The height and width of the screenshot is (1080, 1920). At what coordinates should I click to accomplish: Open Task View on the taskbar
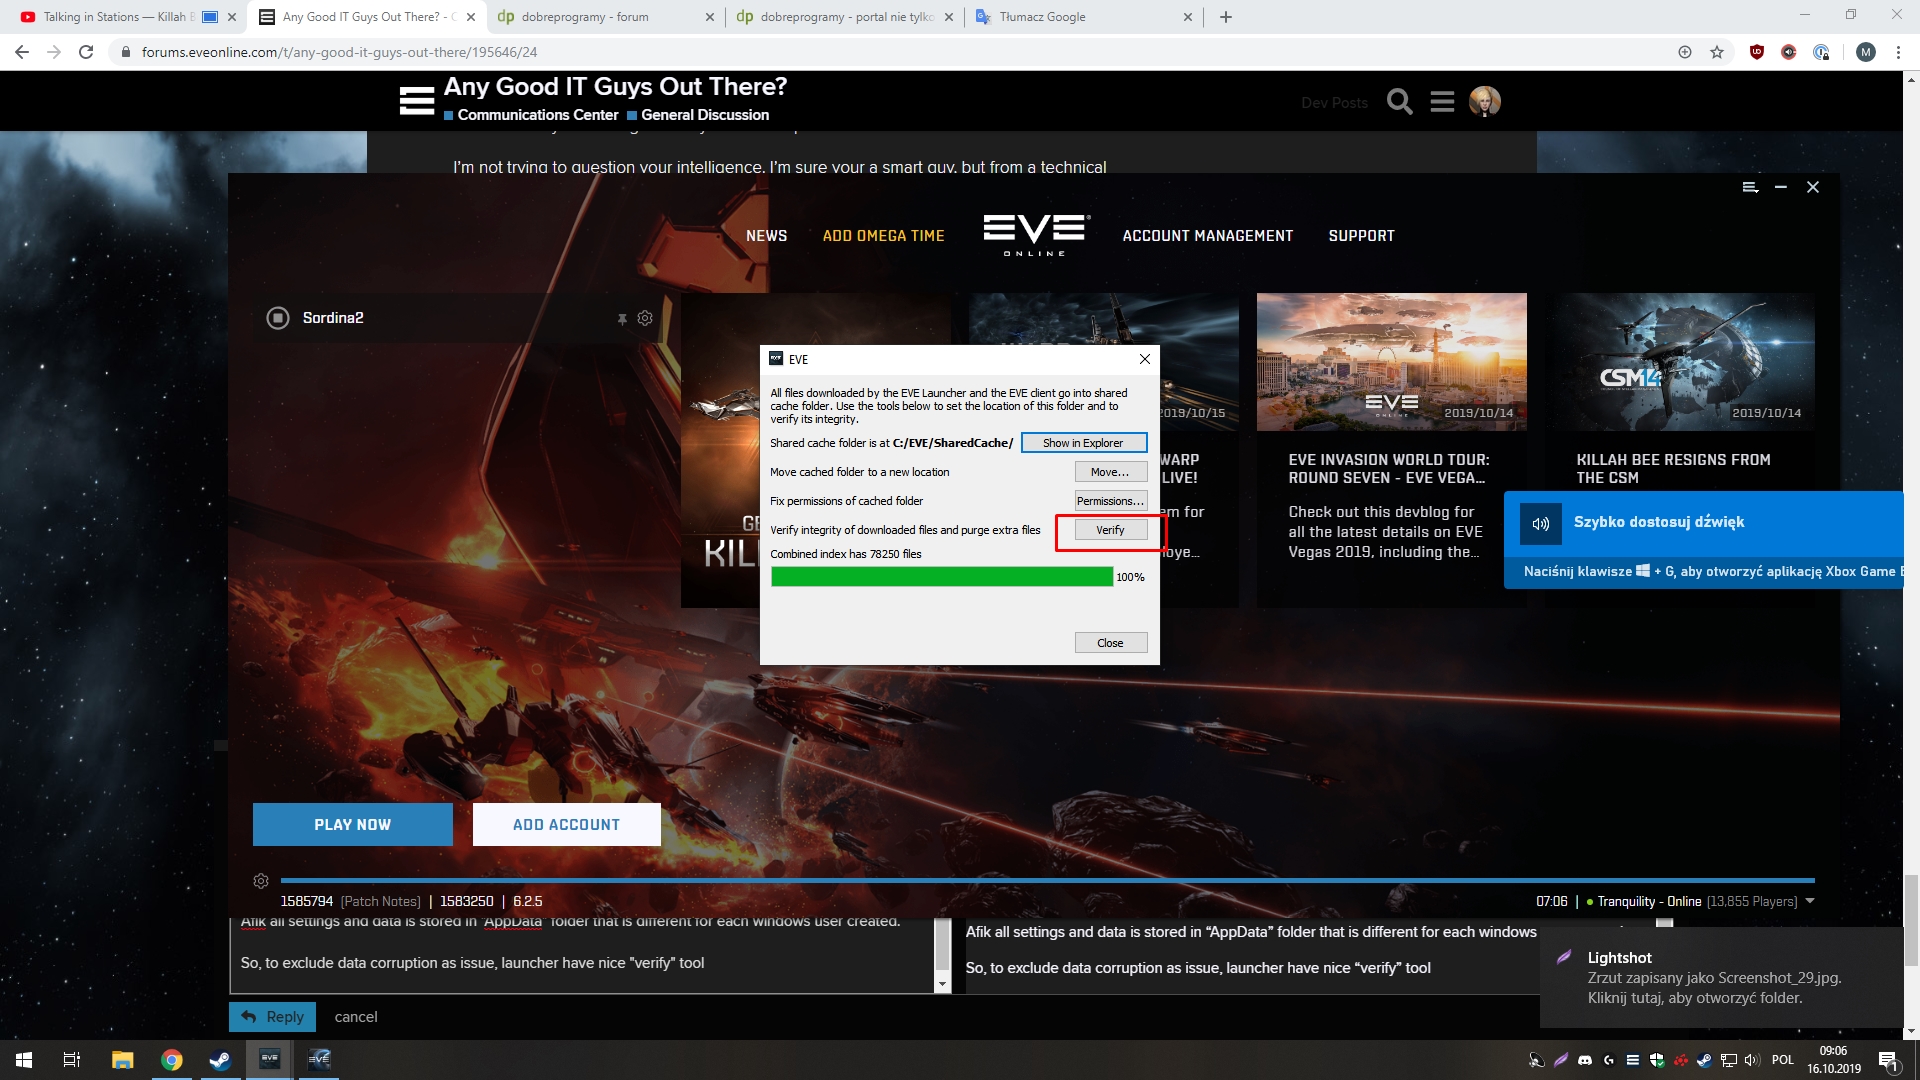coord(72,1060)
